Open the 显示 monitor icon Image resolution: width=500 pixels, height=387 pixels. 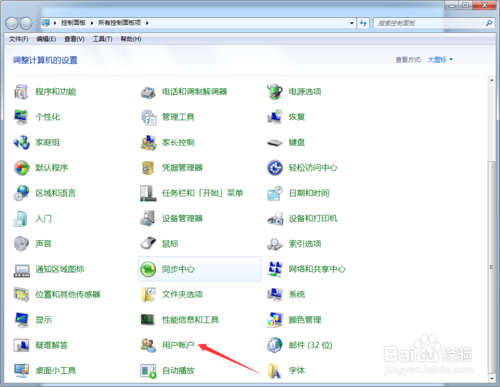21,320
